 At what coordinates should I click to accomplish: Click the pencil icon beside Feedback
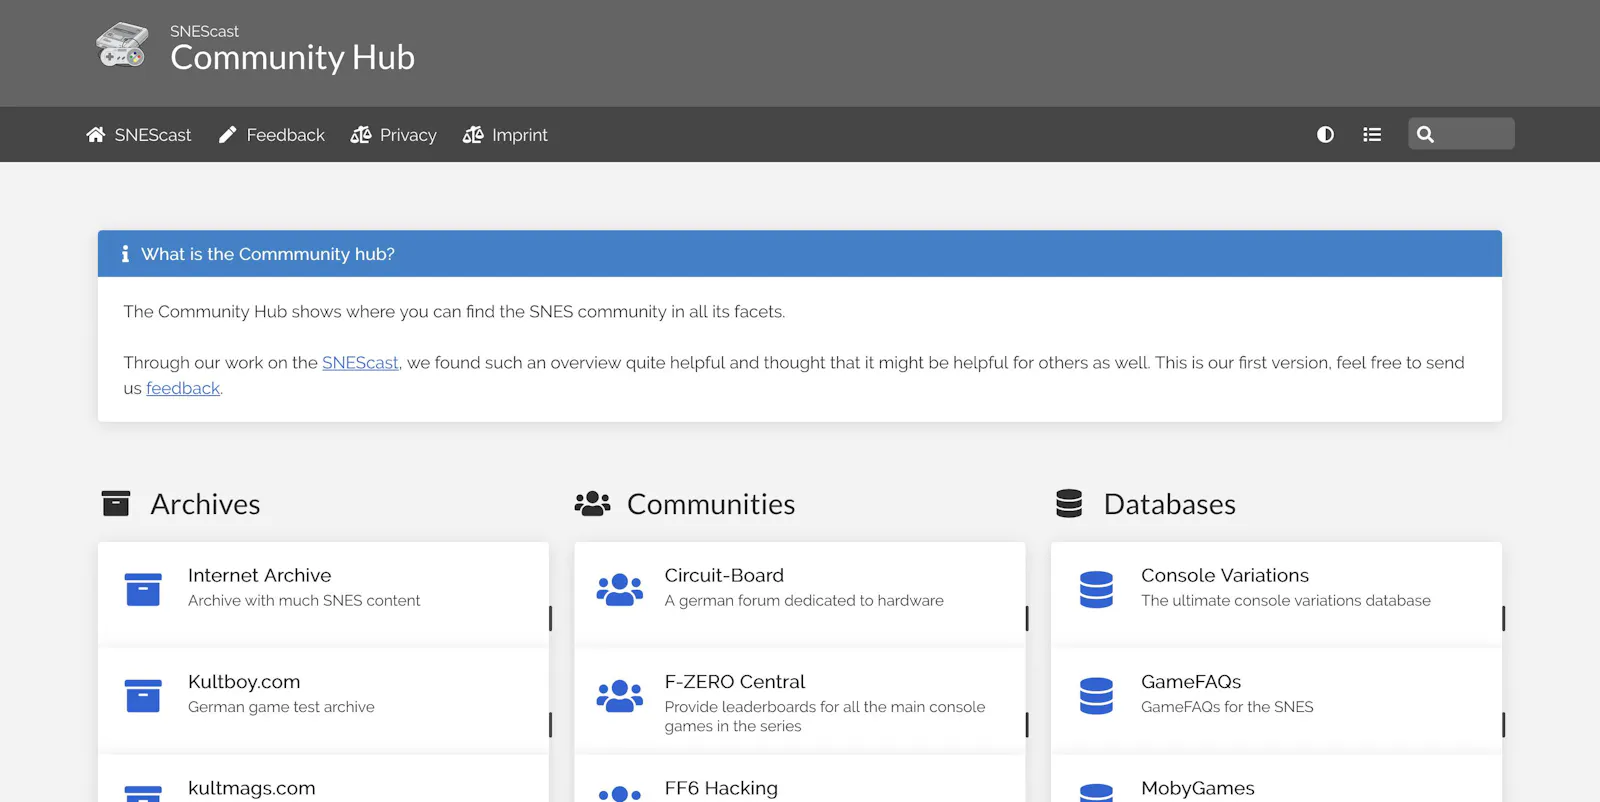(x=228, y=134)
